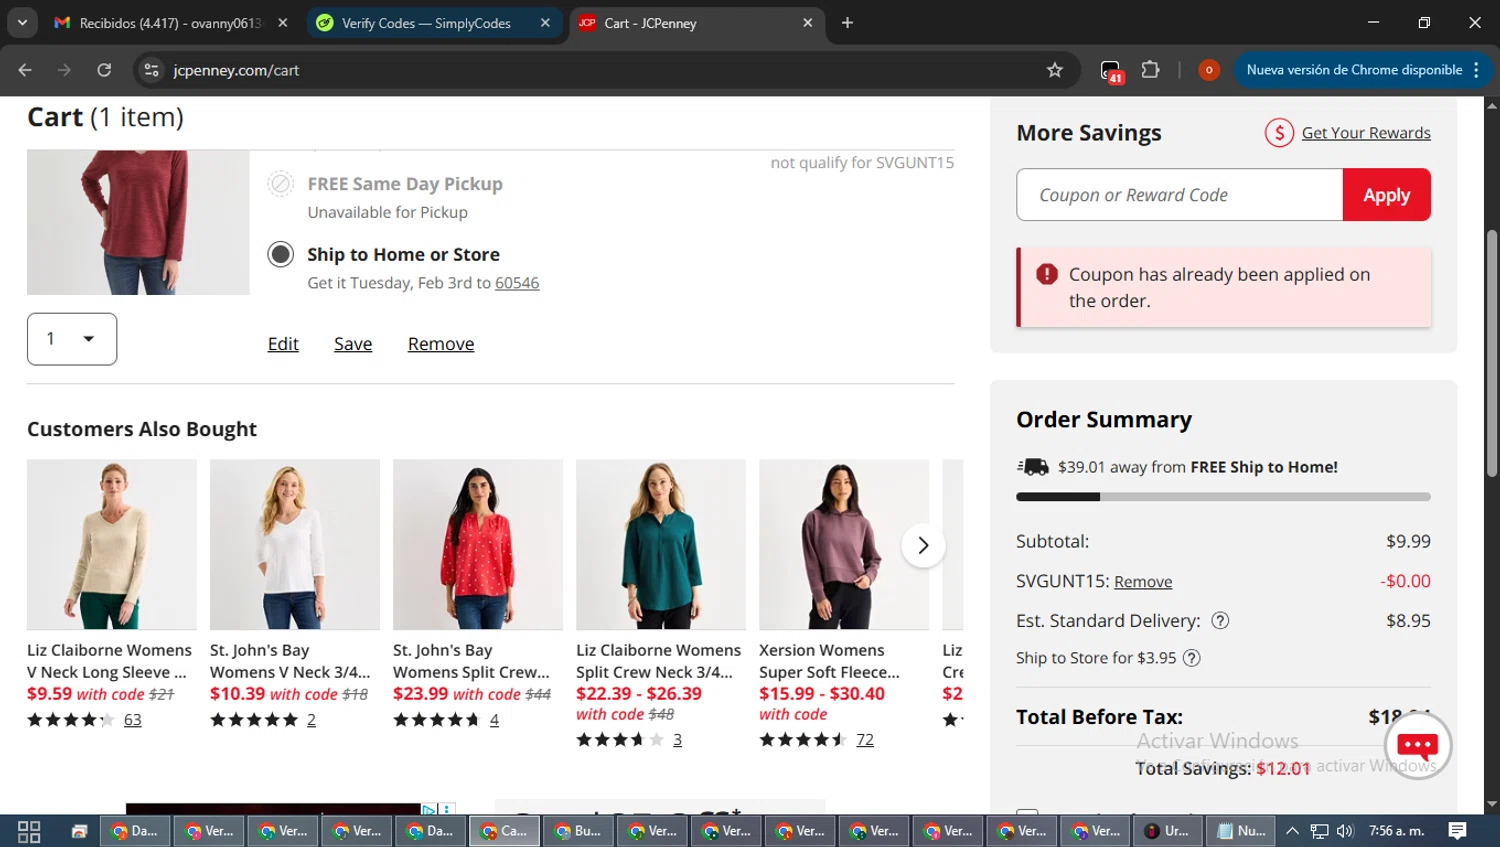Select Ship to Home or Store radio
1500x847 pixels.
click(281, 254)
